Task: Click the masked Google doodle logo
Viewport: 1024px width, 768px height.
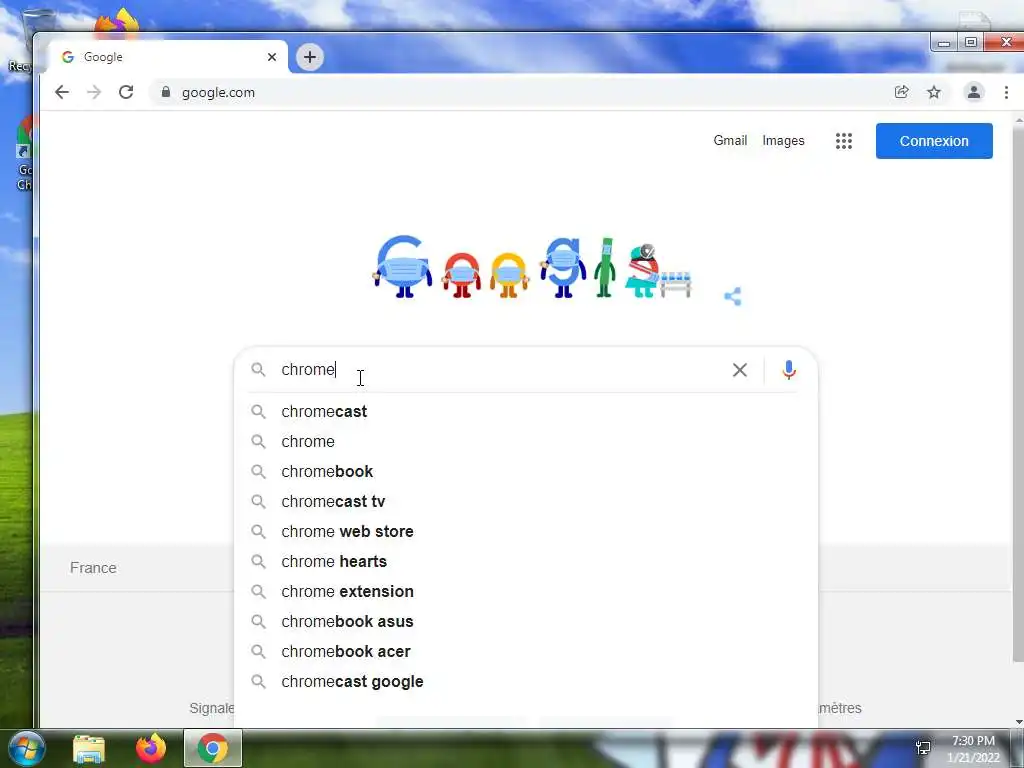Action: point(532,267)
